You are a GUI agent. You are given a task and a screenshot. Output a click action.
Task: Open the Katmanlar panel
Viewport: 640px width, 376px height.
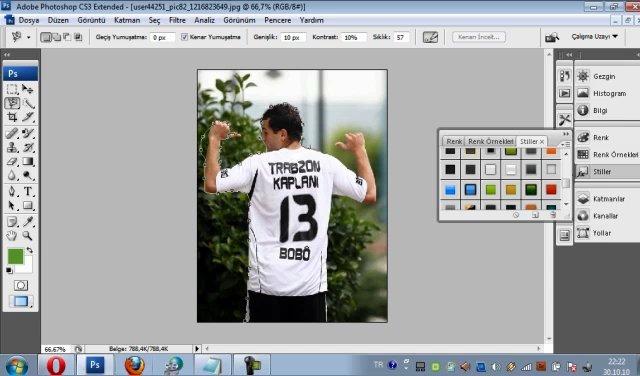pos(607,199)
